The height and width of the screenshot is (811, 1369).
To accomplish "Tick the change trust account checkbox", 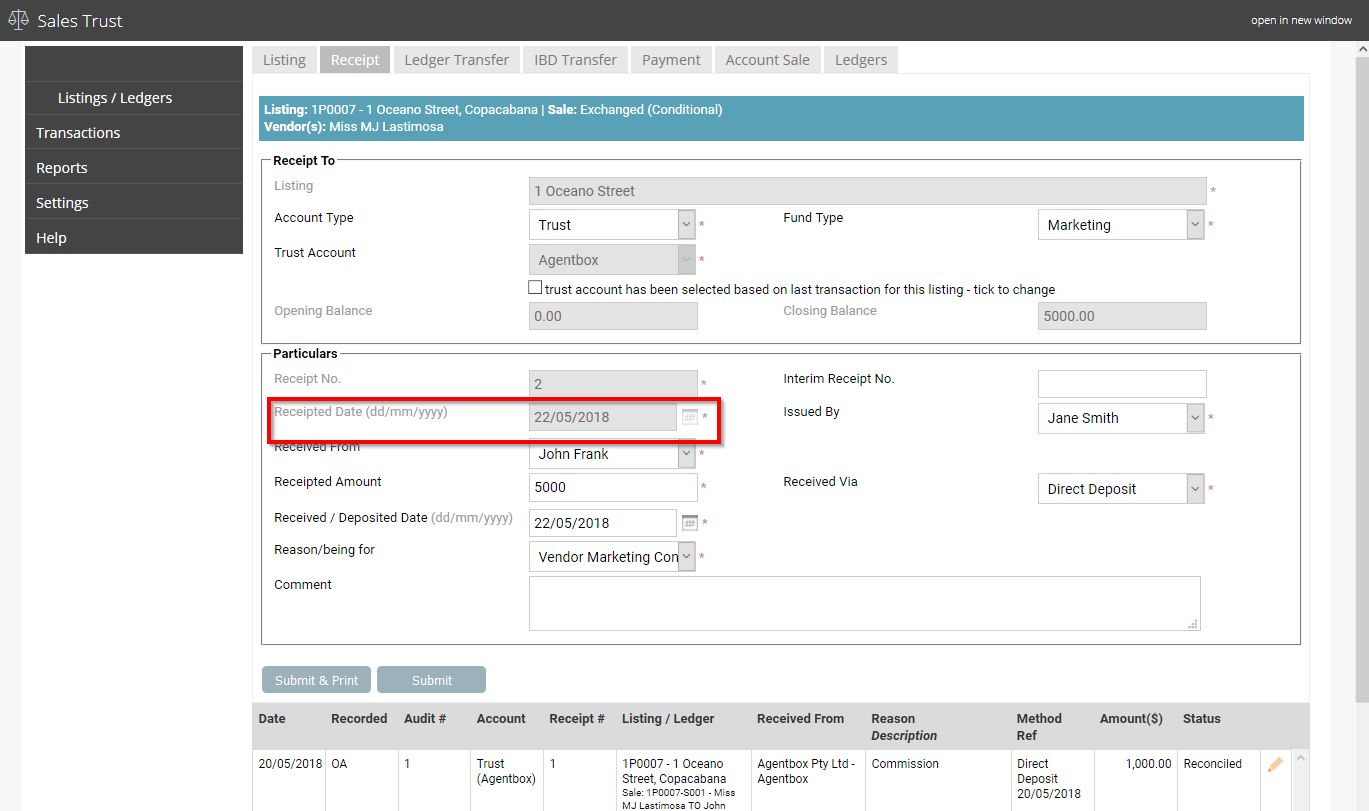I will [x=535, y=288].
